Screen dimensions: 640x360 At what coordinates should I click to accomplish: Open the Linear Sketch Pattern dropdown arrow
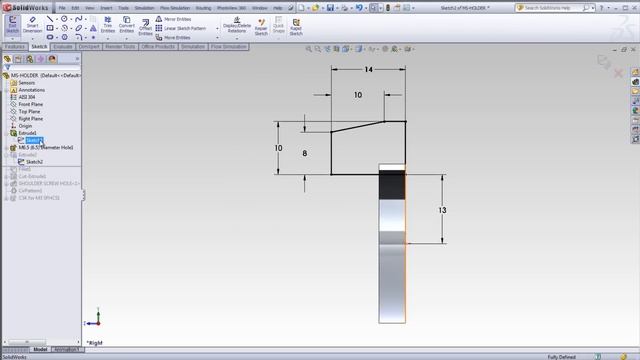point(217,29)
